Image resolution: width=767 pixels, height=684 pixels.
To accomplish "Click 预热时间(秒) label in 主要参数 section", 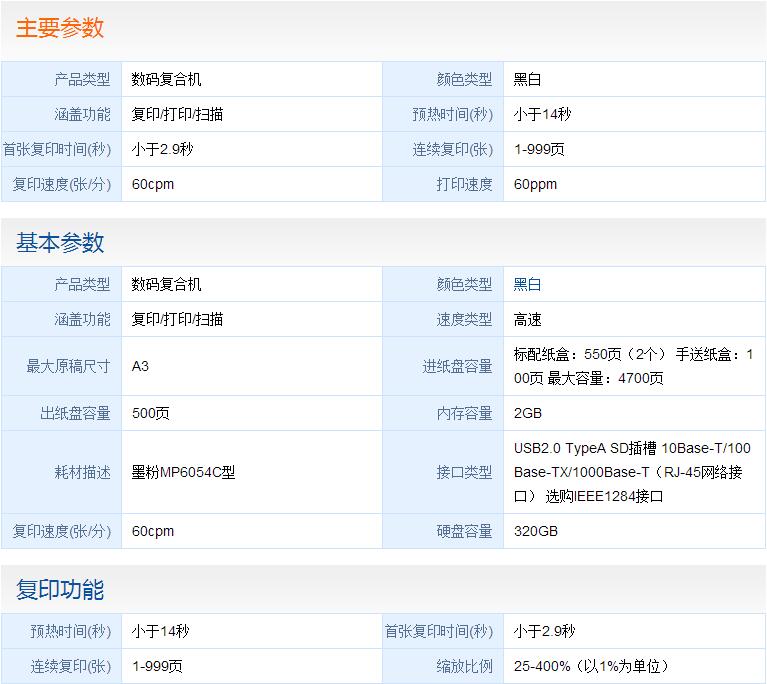I will coord(452,114).
